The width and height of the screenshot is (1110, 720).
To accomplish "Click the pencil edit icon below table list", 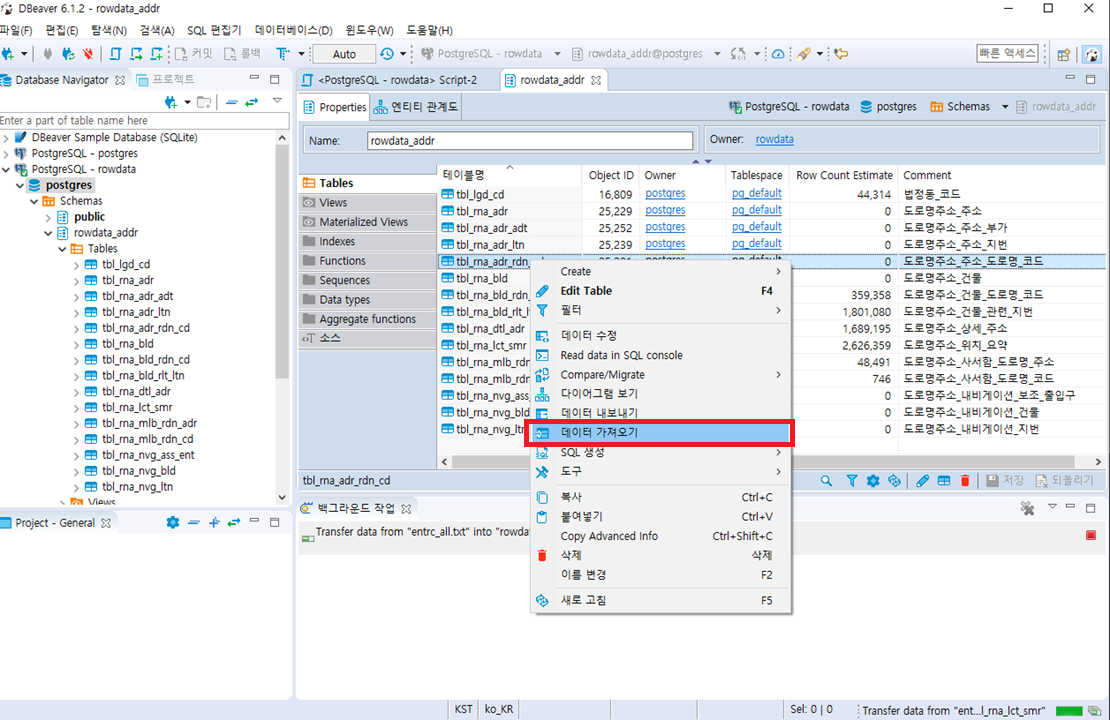I will click(922, 481).
